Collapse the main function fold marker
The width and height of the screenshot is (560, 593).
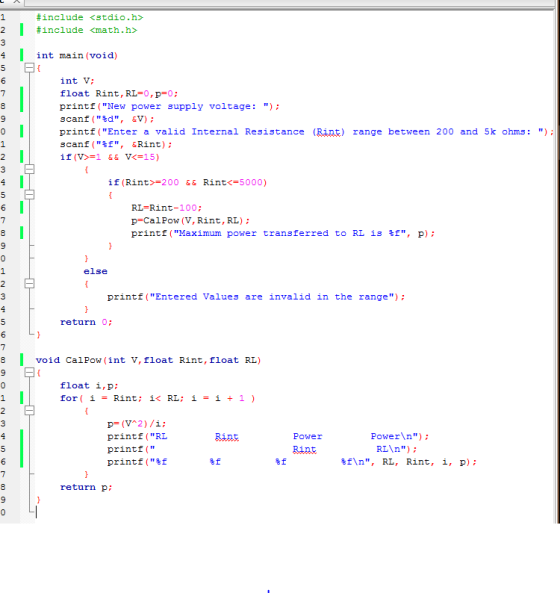click(x=29, y=68)
